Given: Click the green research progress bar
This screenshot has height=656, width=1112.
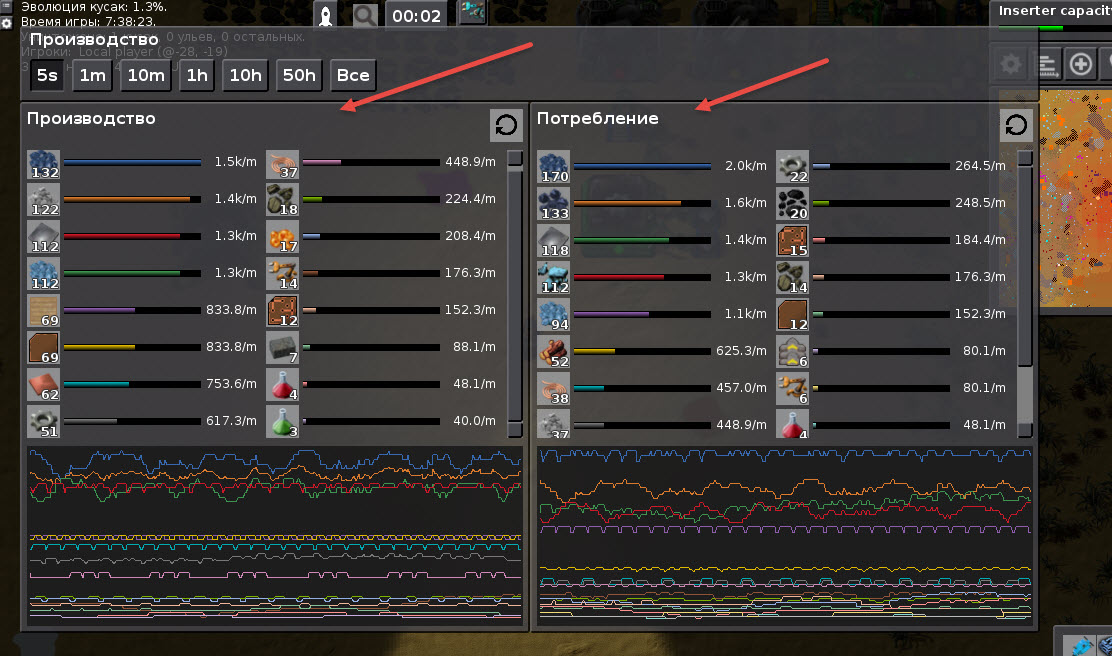Looking at the screenshot, I should tap(1031, 28).
